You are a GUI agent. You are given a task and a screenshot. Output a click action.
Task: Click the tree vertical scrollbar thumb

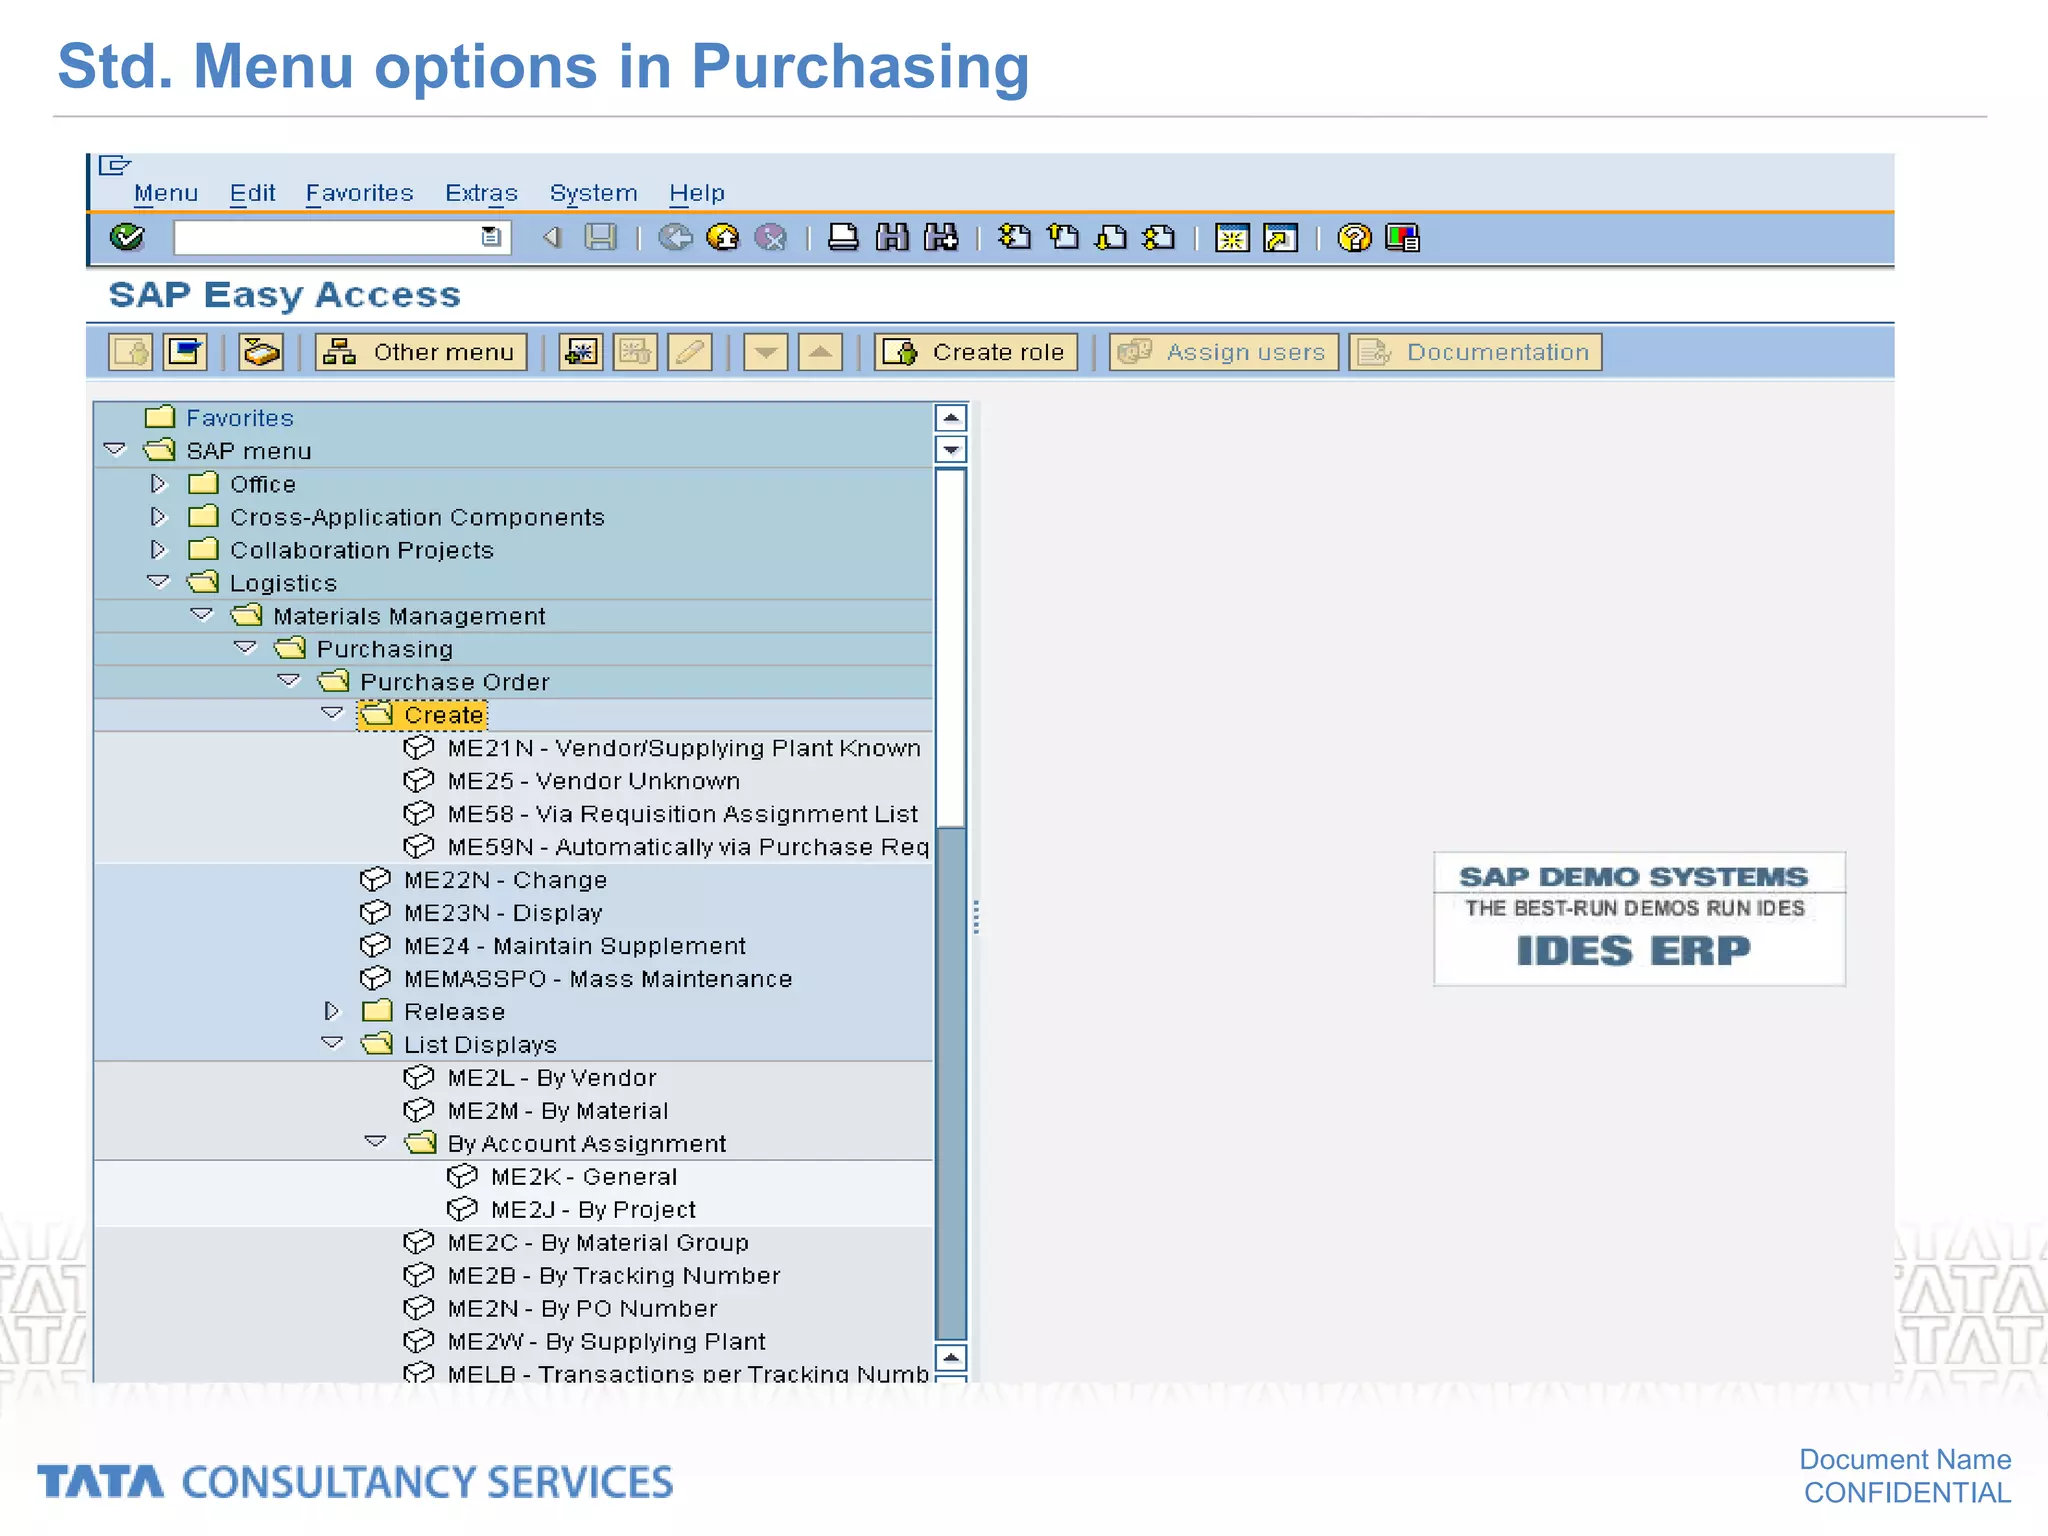point(951,647)
